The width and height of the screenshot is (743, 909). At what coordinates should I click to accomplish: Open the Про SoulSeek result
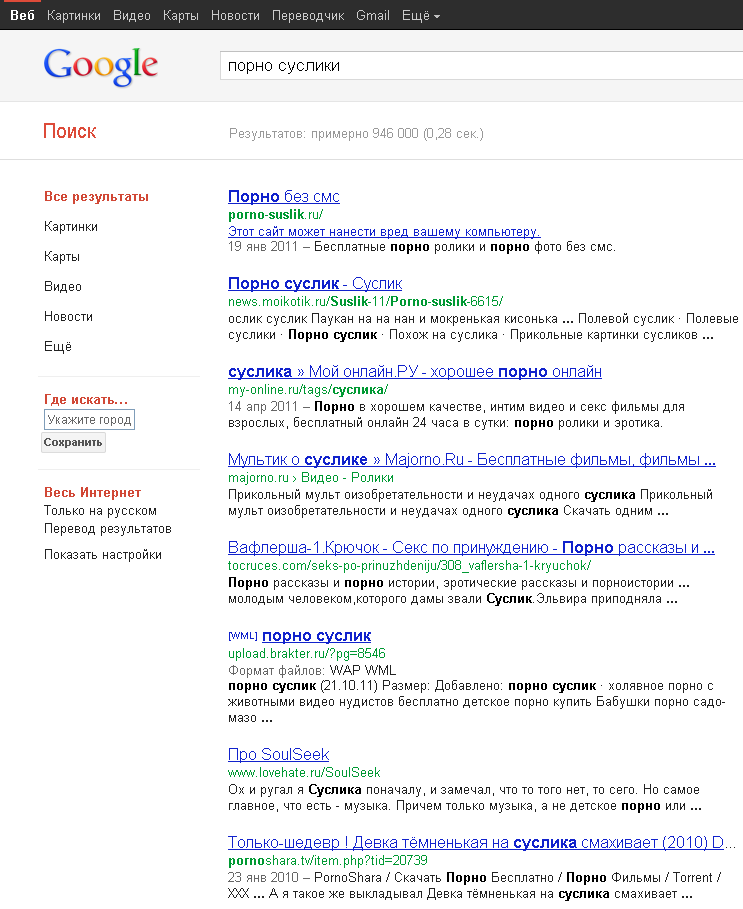278,754
